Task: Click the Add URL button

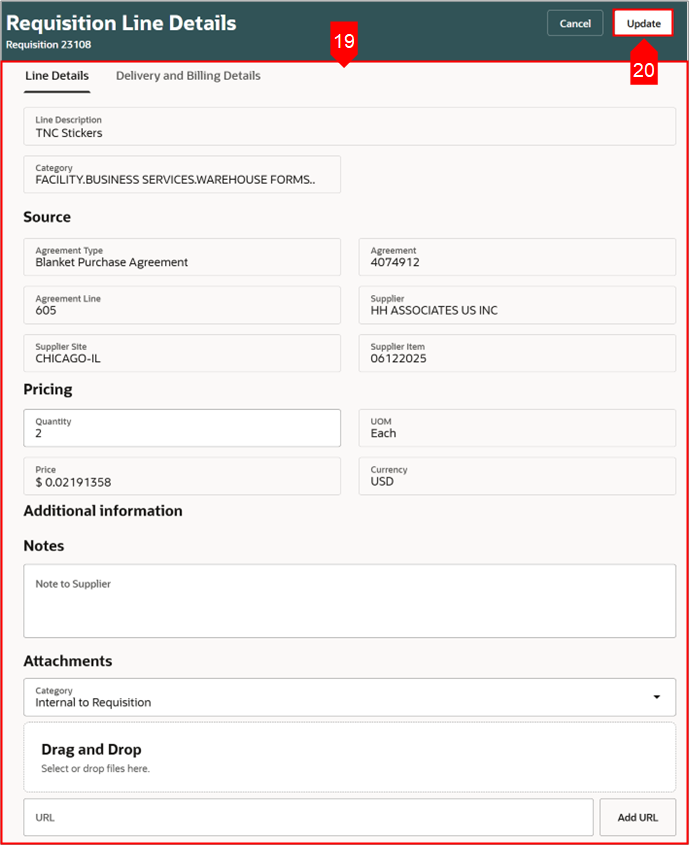Action: coord(637,817)
